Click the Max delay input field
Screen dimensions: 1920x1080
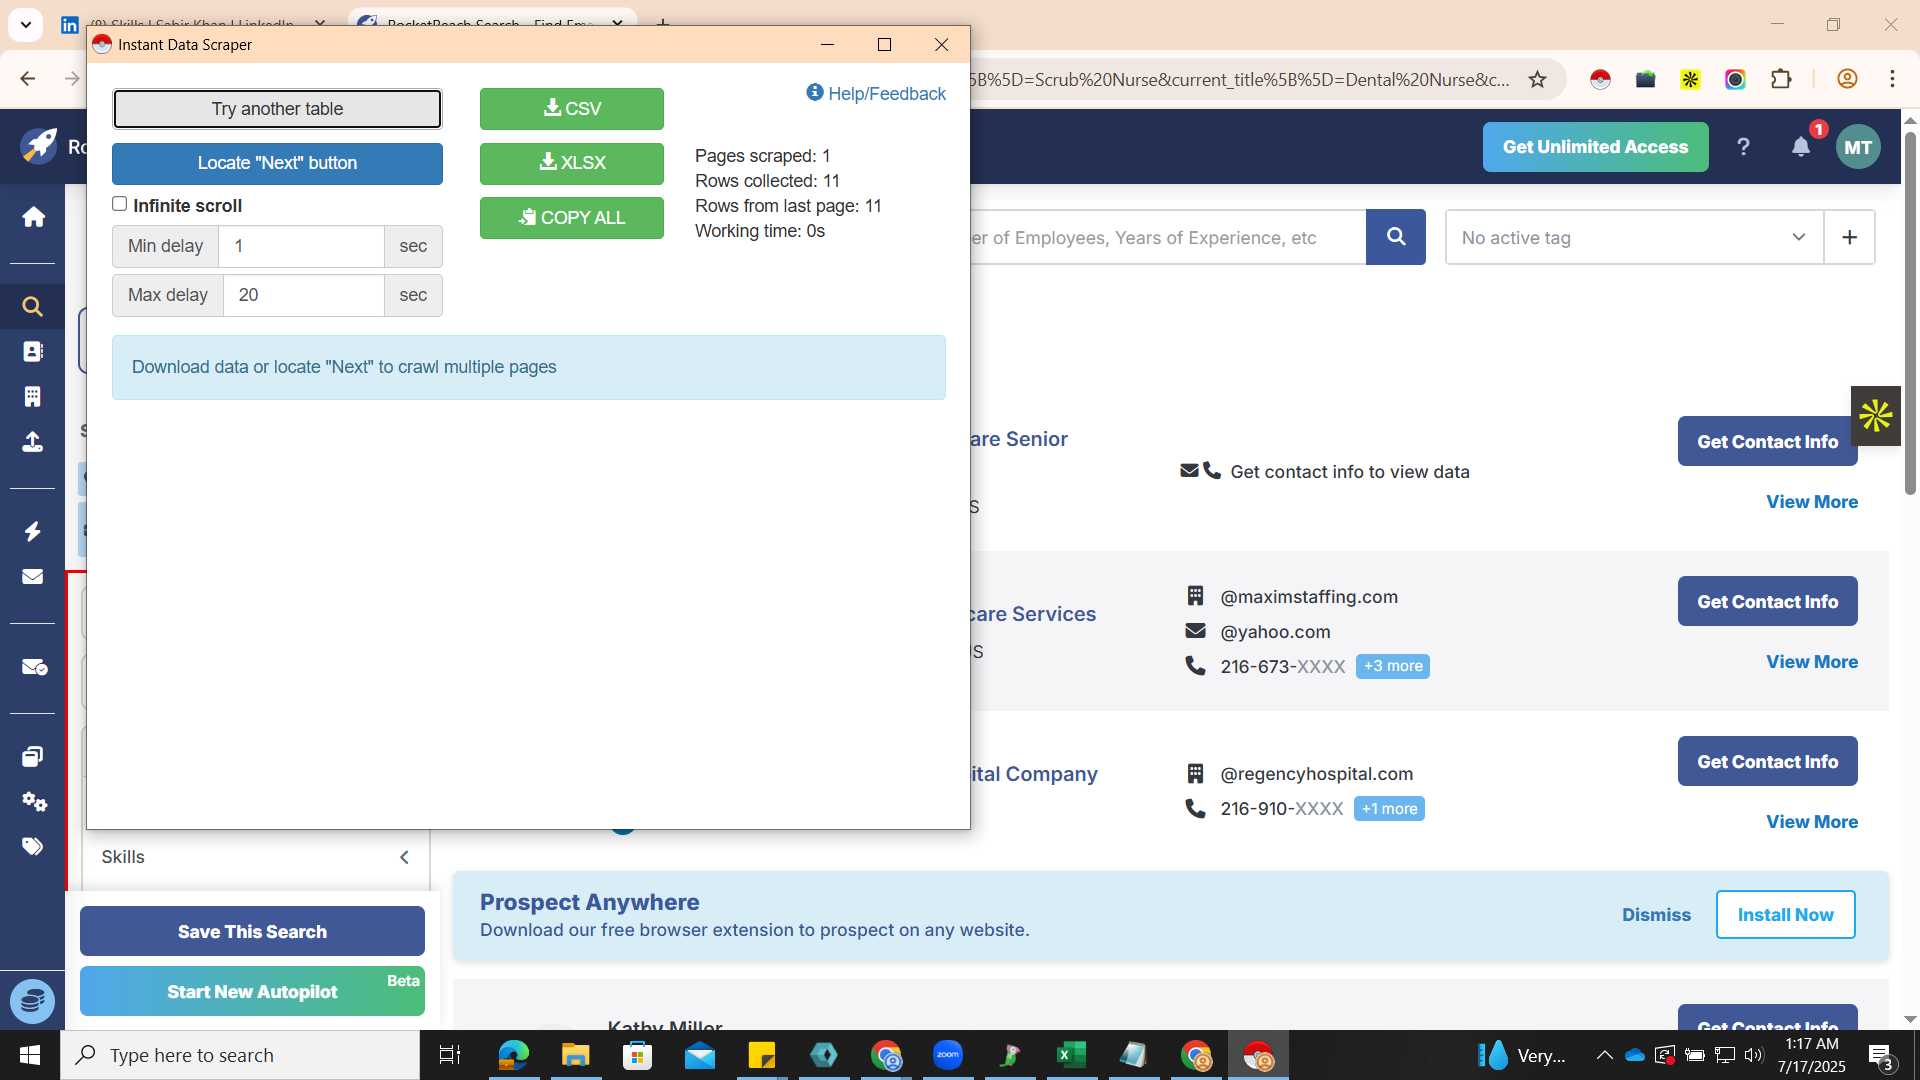pos(304,295)
